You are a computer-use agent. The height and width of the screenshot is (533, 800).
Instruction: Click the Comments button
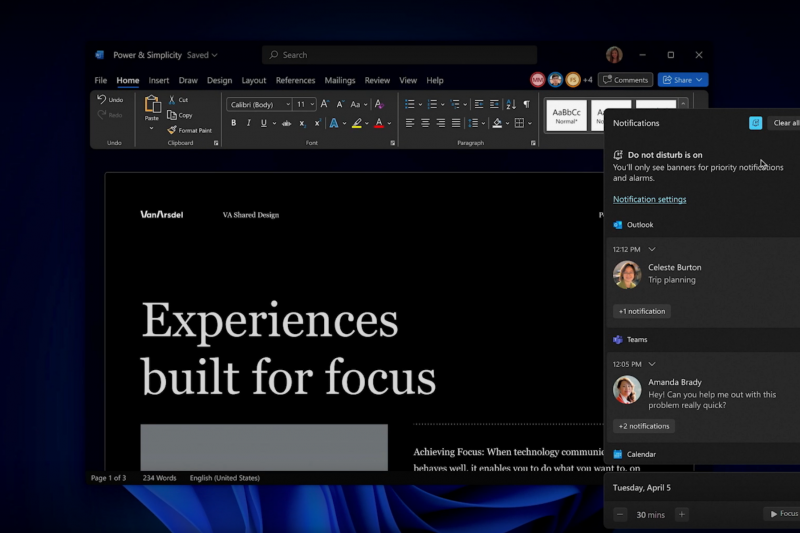coord(626,80)
